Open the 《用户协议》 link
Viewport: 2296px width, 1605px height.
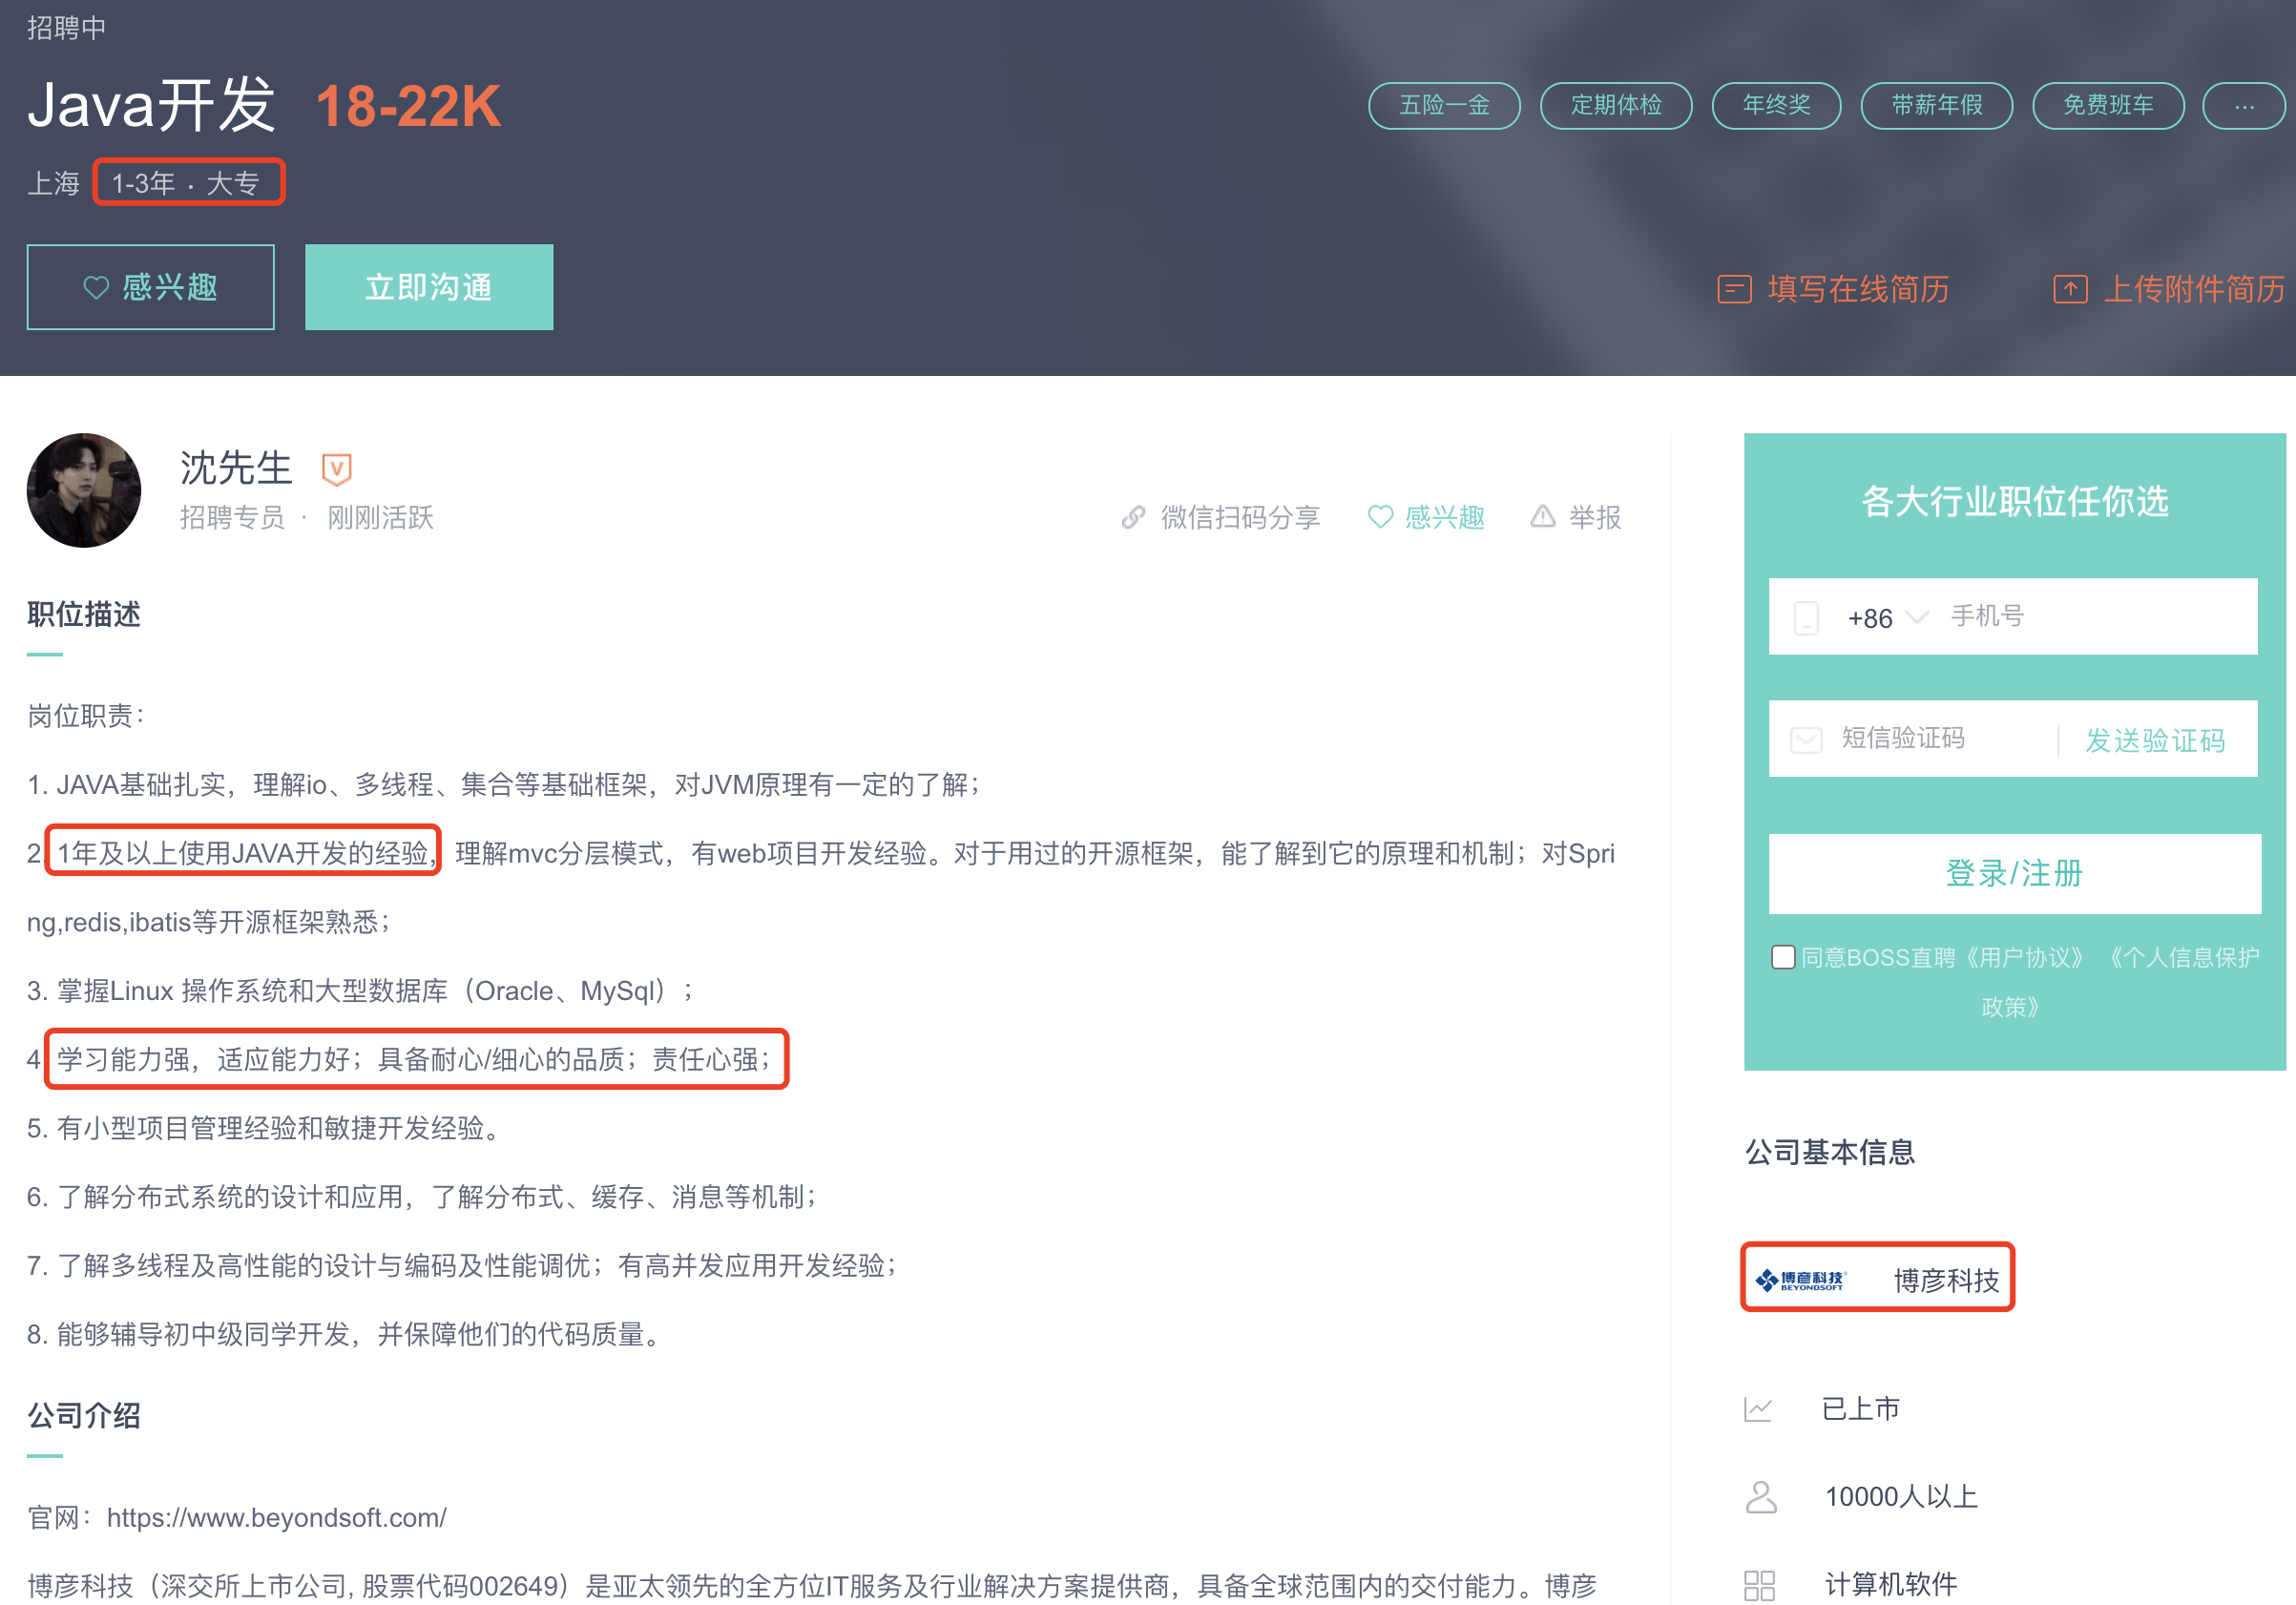[2024, 957]
